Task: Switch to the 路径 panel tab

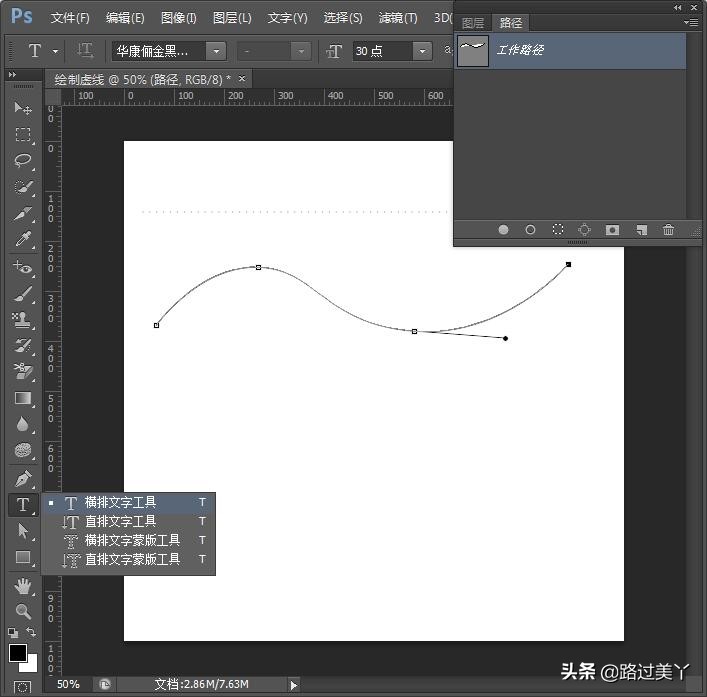Action: pyautogui.click(x=510, y=23)
